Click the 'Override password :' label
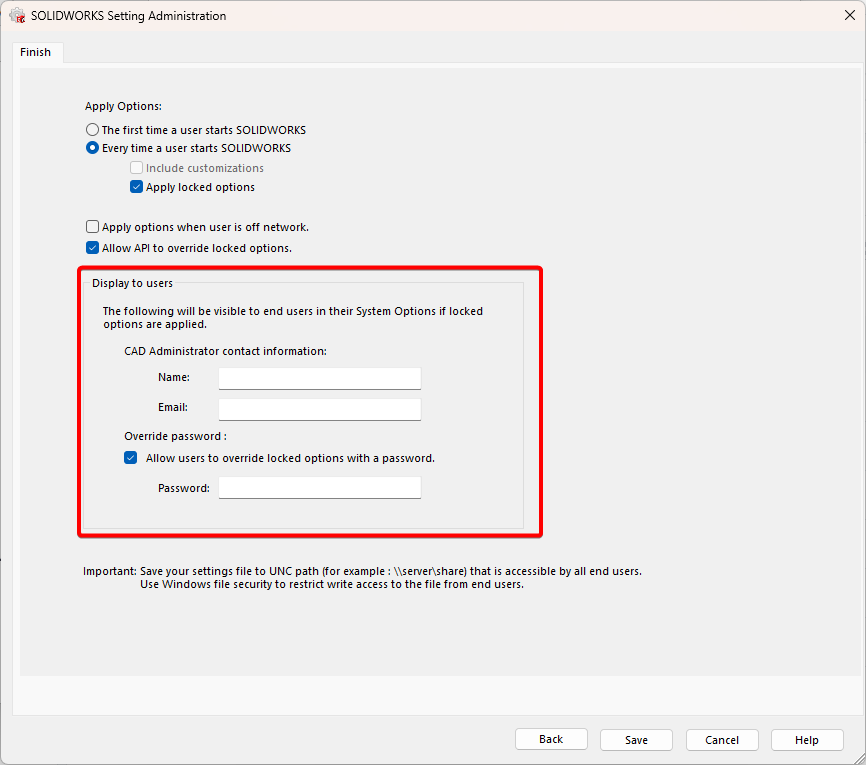The width and height of the screenshot is (866, 765). pyautogui.click(x=176, y=436)
